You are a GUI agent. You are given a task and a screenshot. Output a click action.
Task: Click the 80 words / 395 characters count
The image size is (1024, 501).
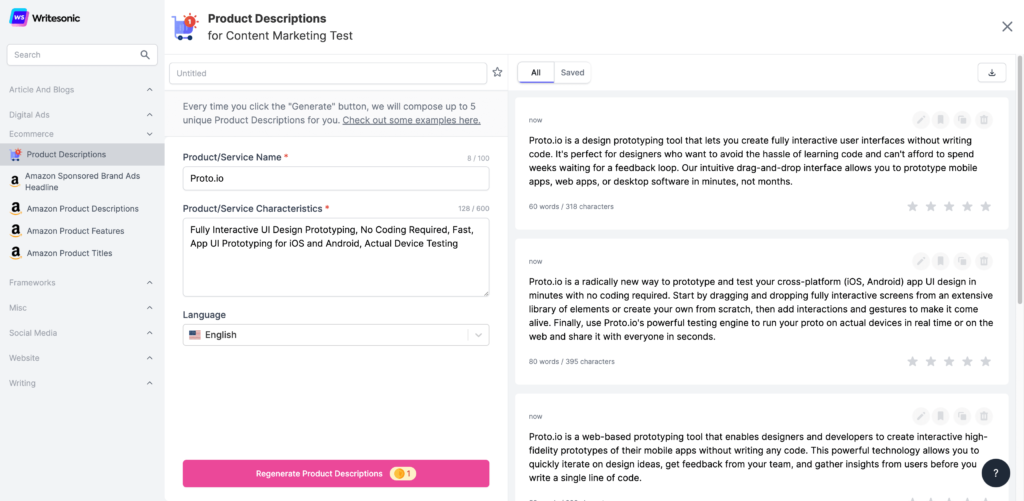pos(571,361)
